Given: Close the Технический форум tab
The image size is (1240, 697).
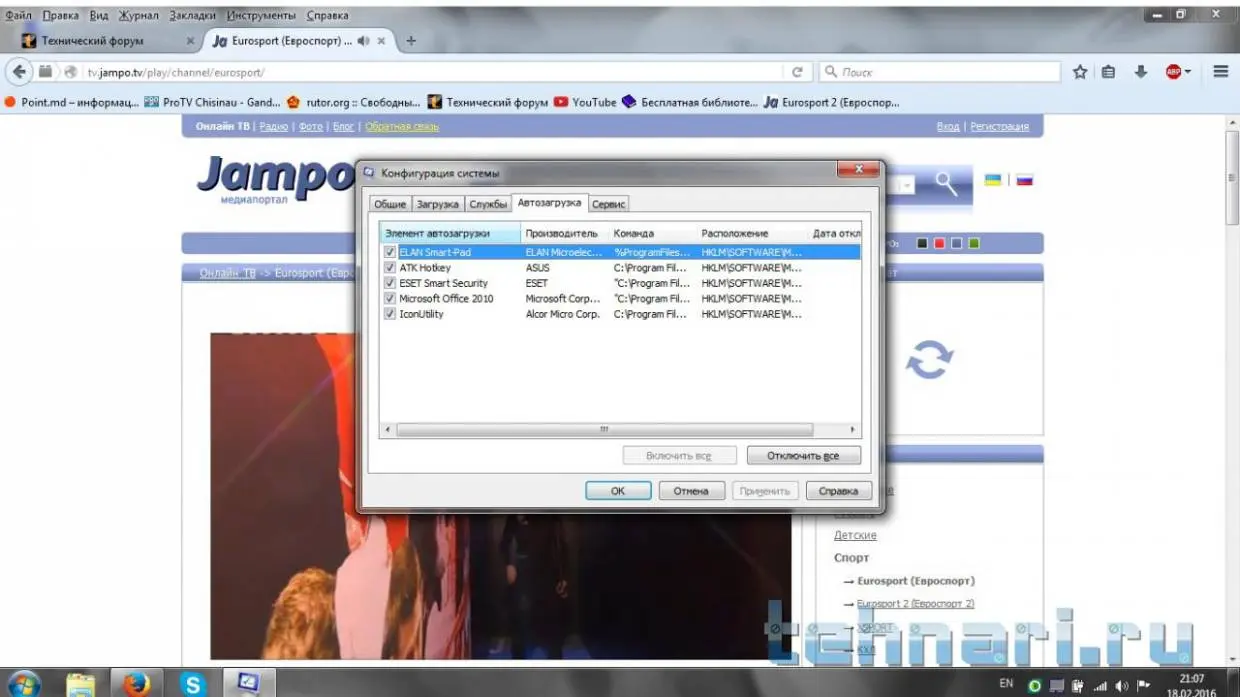Looking at the screenshot, I should pyautogui.click(x=191, y=41).
